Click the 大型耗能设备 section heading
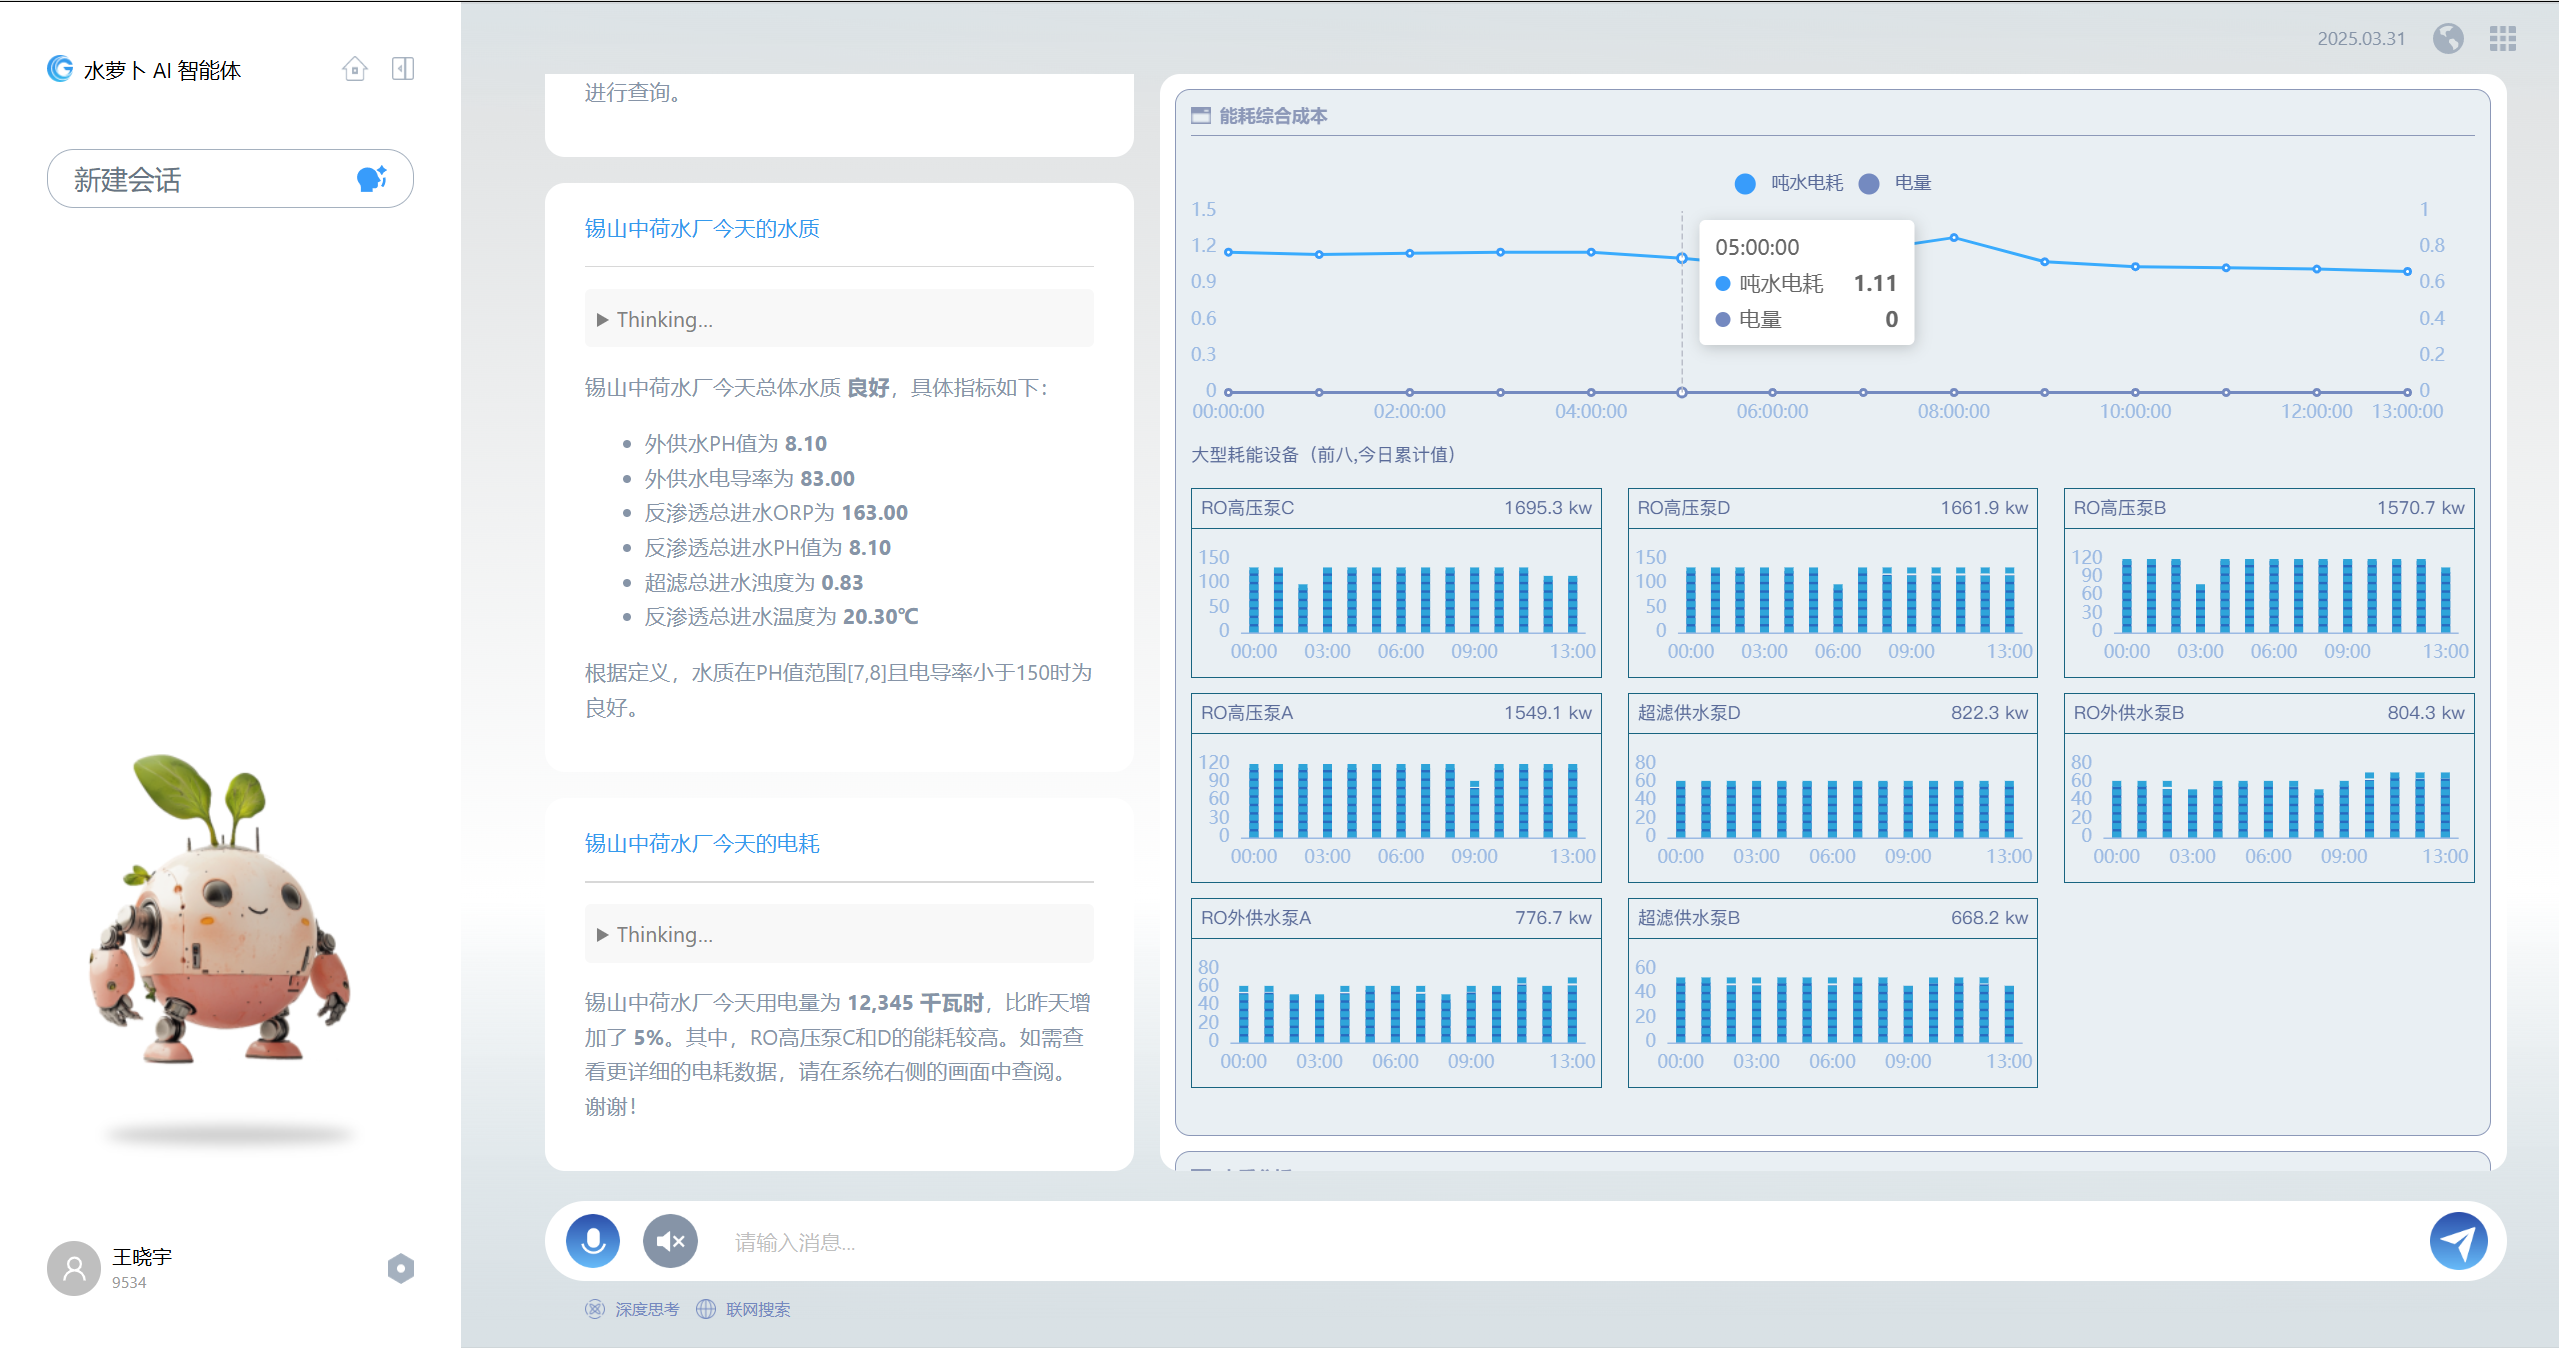 click(x=1327, y=455)
